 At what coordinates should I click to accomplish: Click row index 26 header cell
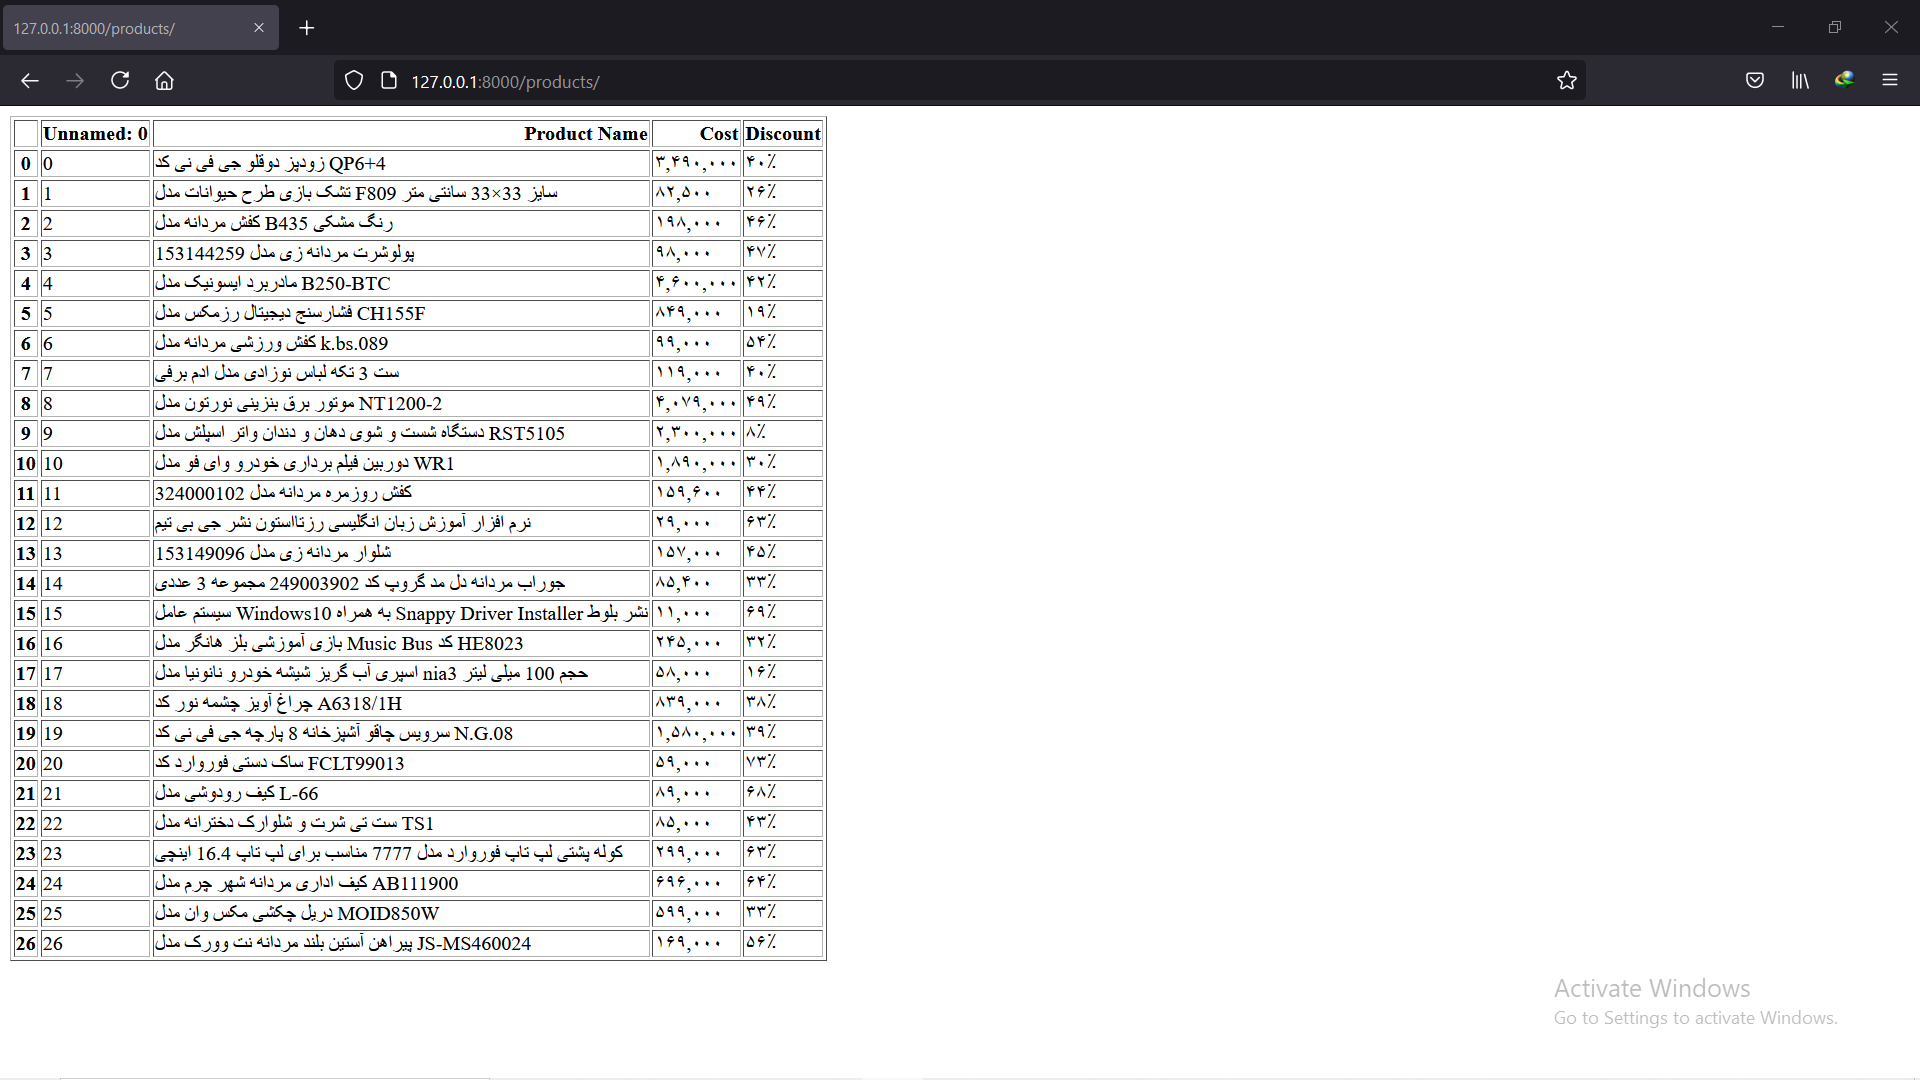coord(26,944)
